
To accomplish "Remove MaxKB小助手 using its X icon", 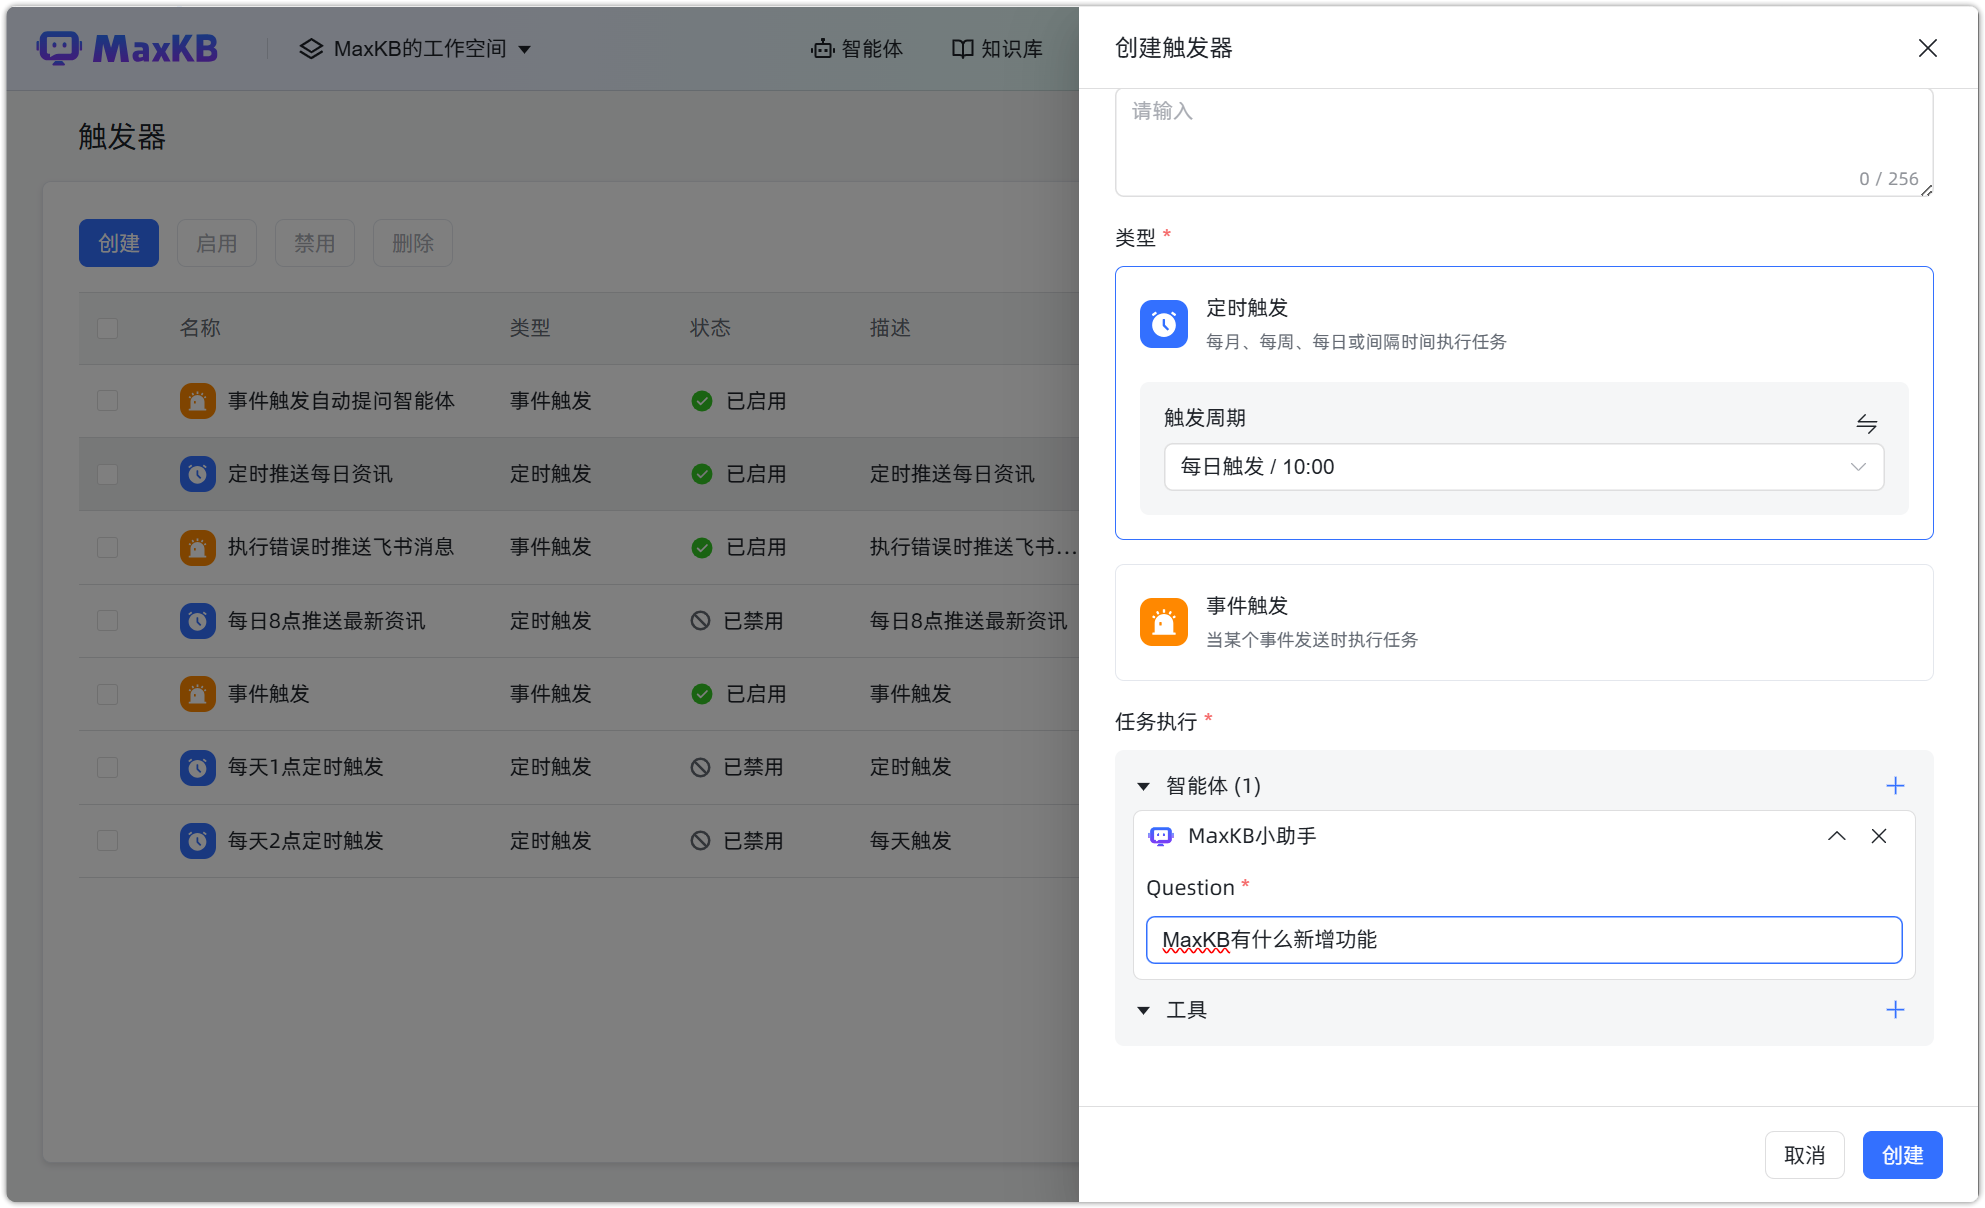I will 1878,836.
